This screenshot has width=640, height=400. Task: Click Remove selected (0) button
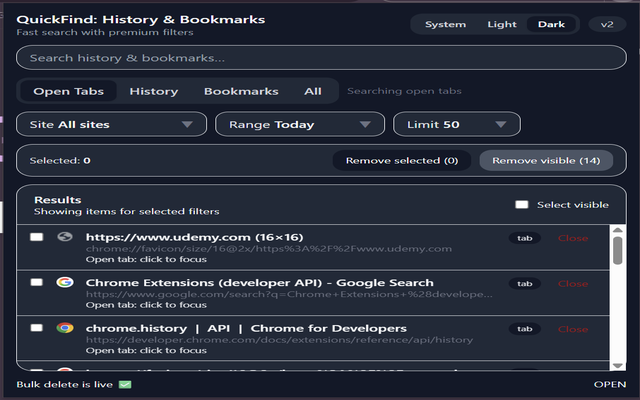click(x=402, y=160)
